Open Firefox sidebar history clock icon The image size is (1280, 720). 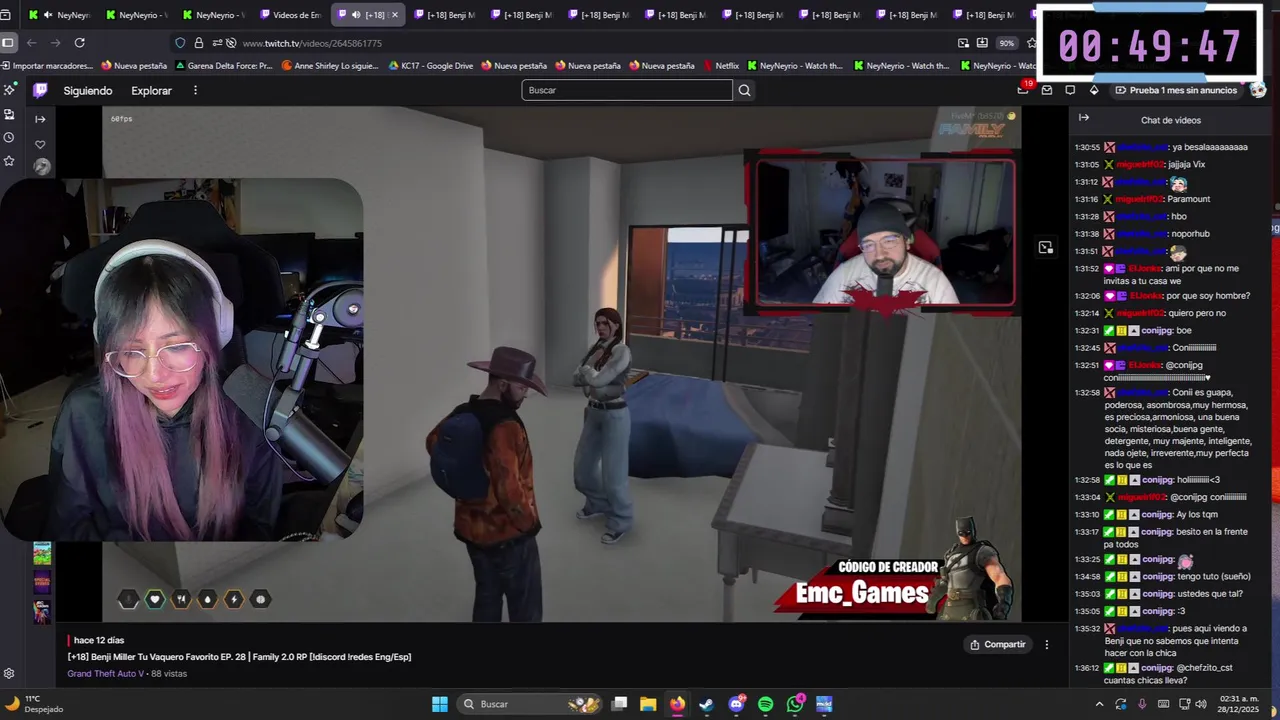point(9,137)
